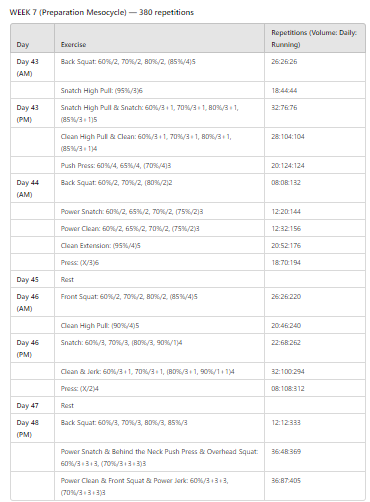This screenshot has height=502, width=370.
Task: Click the Clean High Pull (90%/4)5 cell
Action: pos(160,325)
